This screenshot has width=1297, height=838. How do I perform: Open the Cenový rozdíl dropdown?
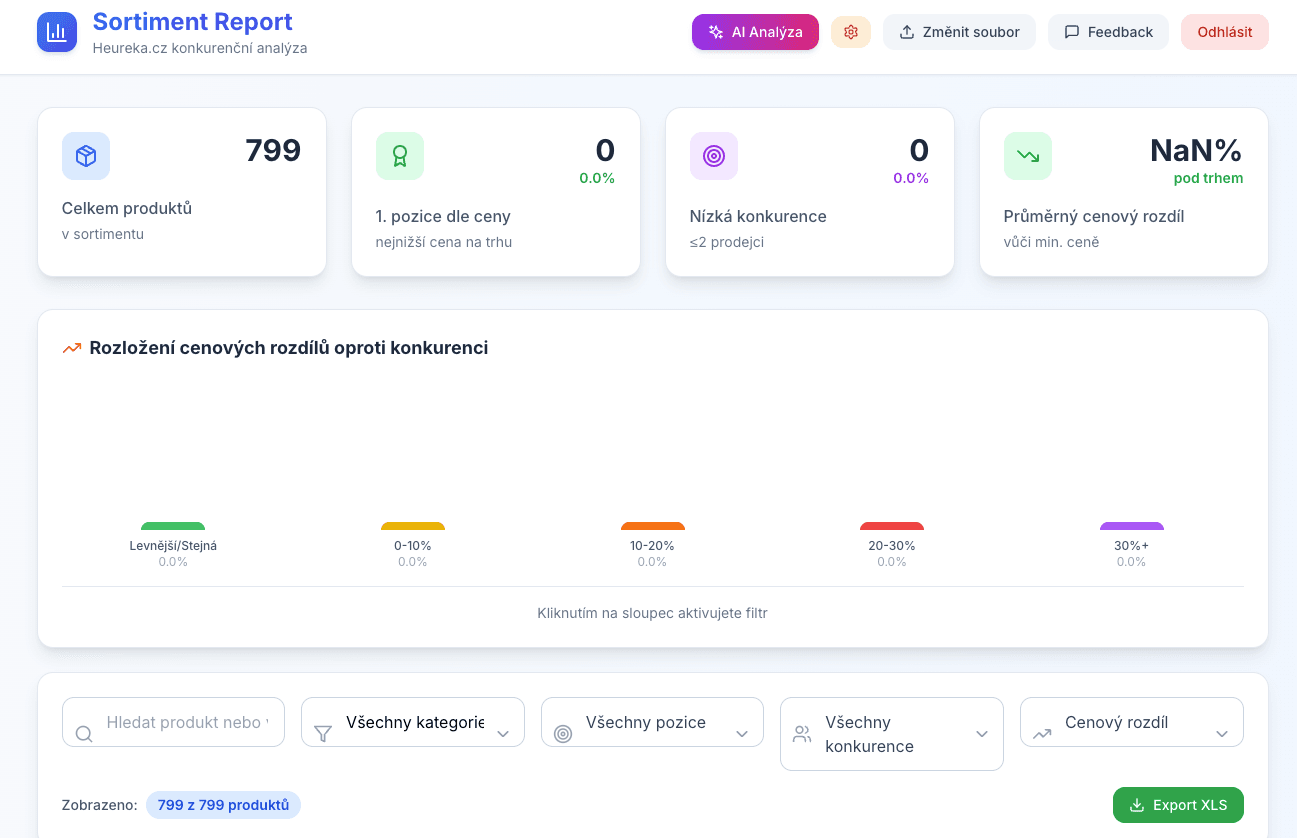pos(1131,721)
